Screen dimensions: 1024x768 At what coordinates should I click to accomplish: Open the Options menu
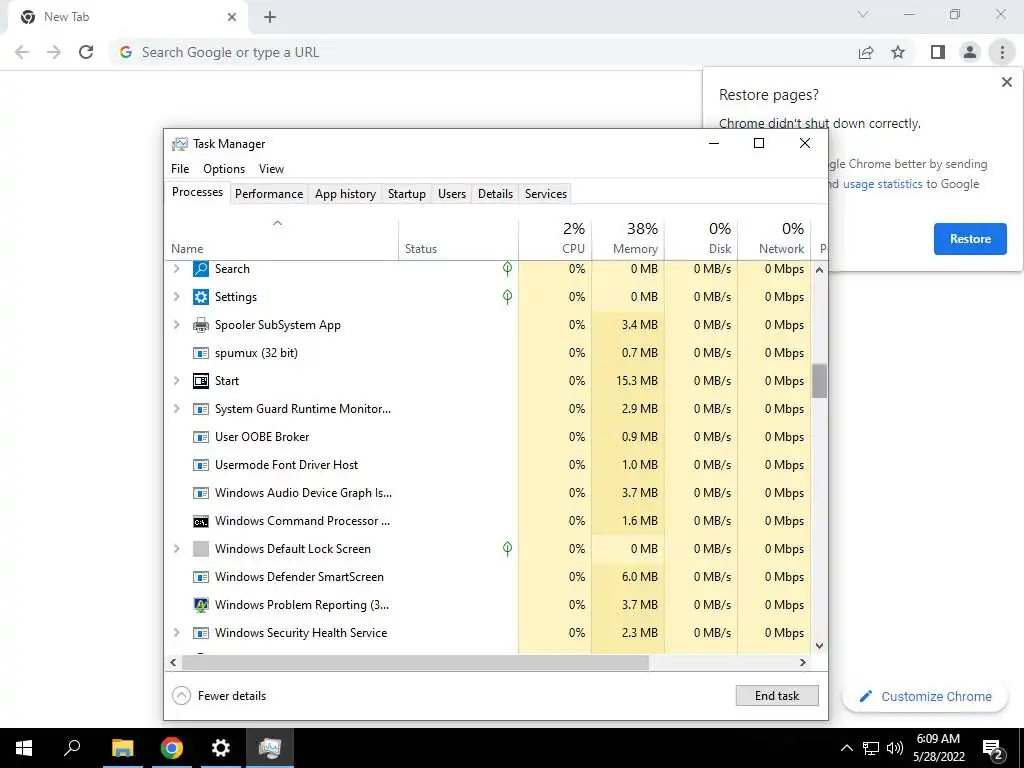pos(224,168)
